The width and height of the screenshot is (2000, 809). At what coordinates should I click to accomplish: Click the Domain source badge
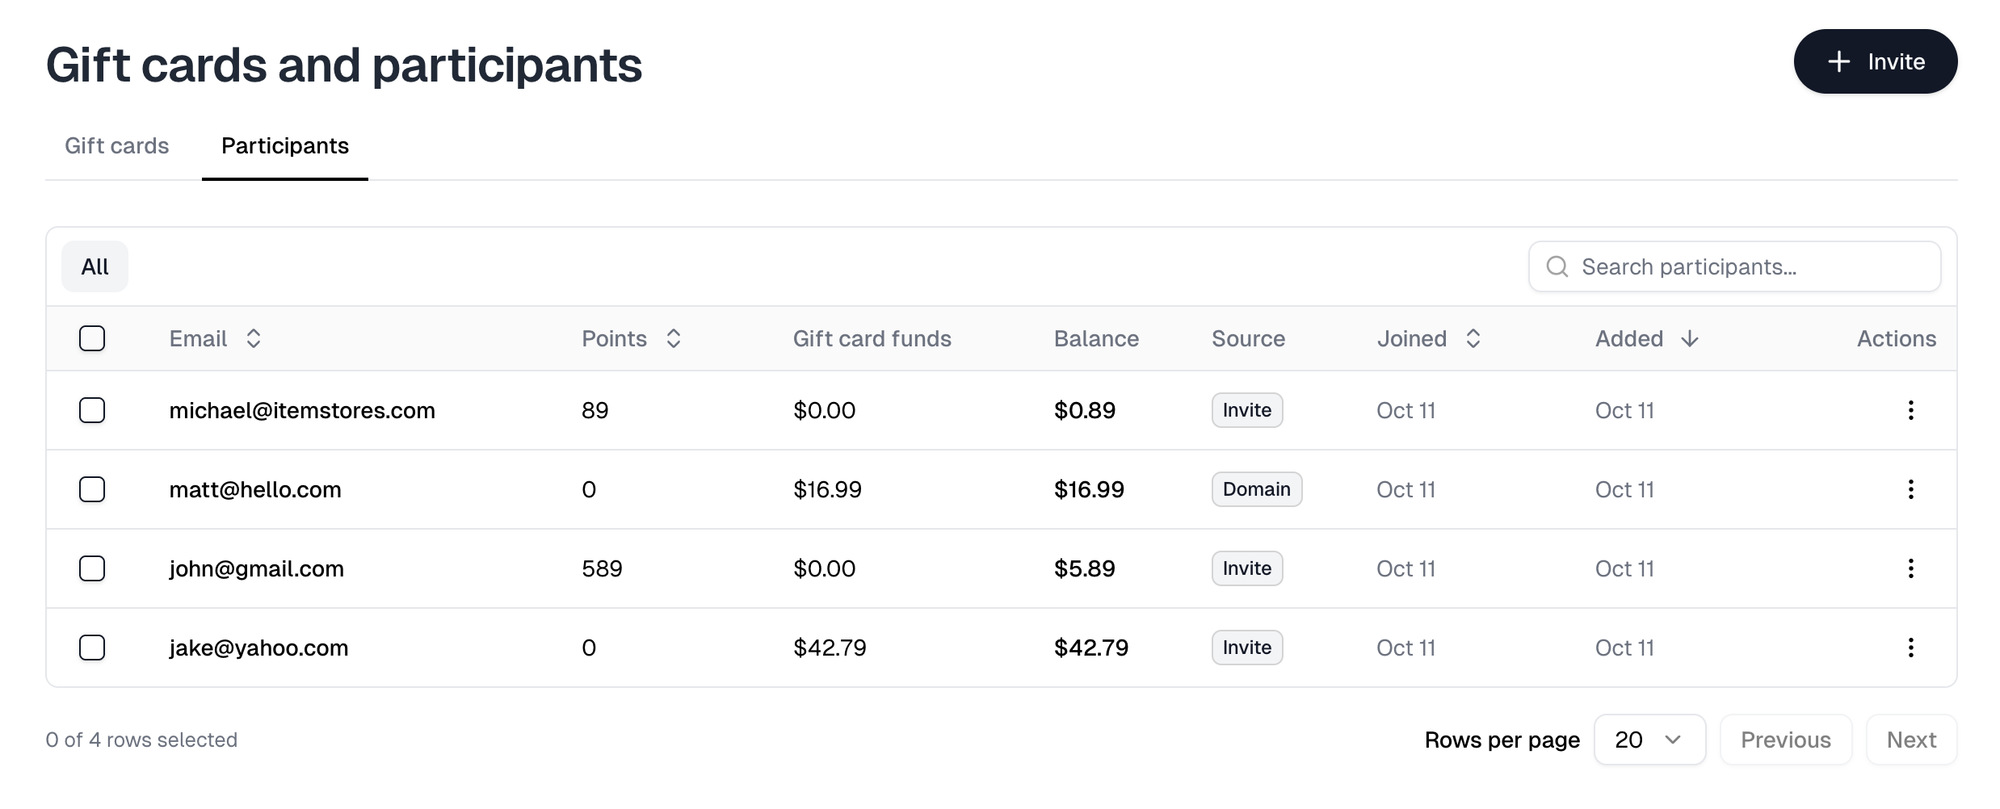(x=1257, y=489)
